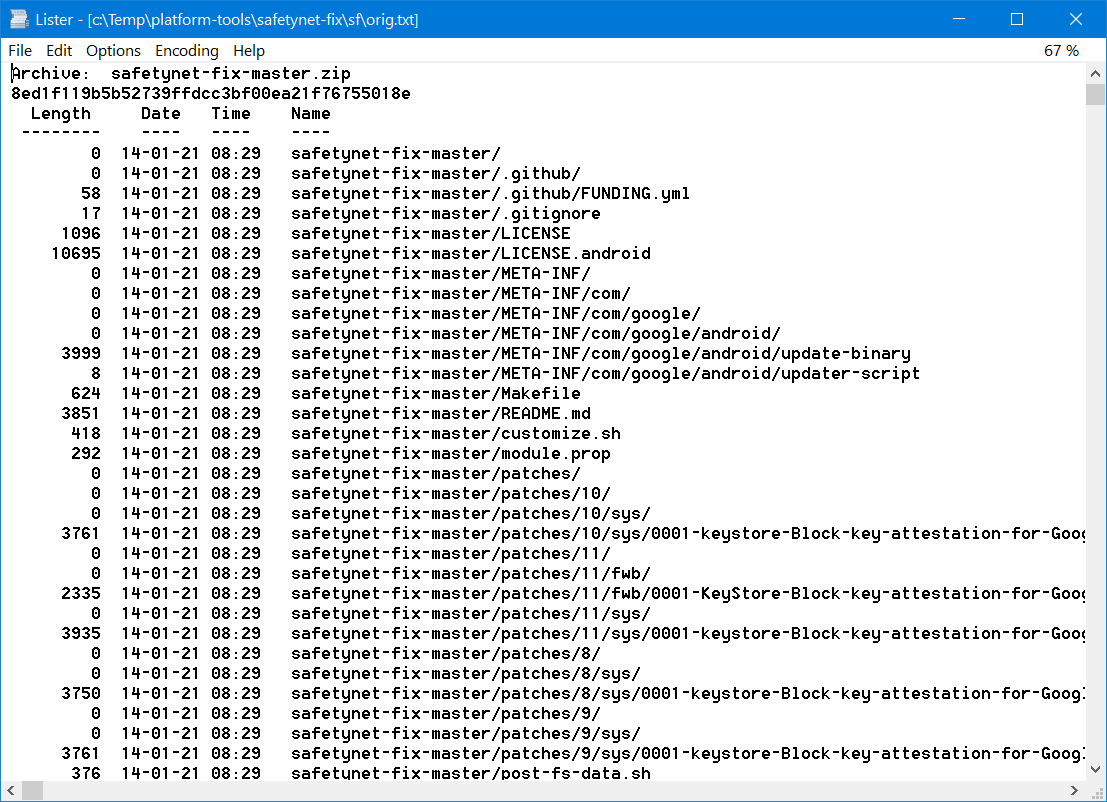Screen dimensions: 1107x802
Task: Click the Lister app icon in title bar
Action: 19,19
